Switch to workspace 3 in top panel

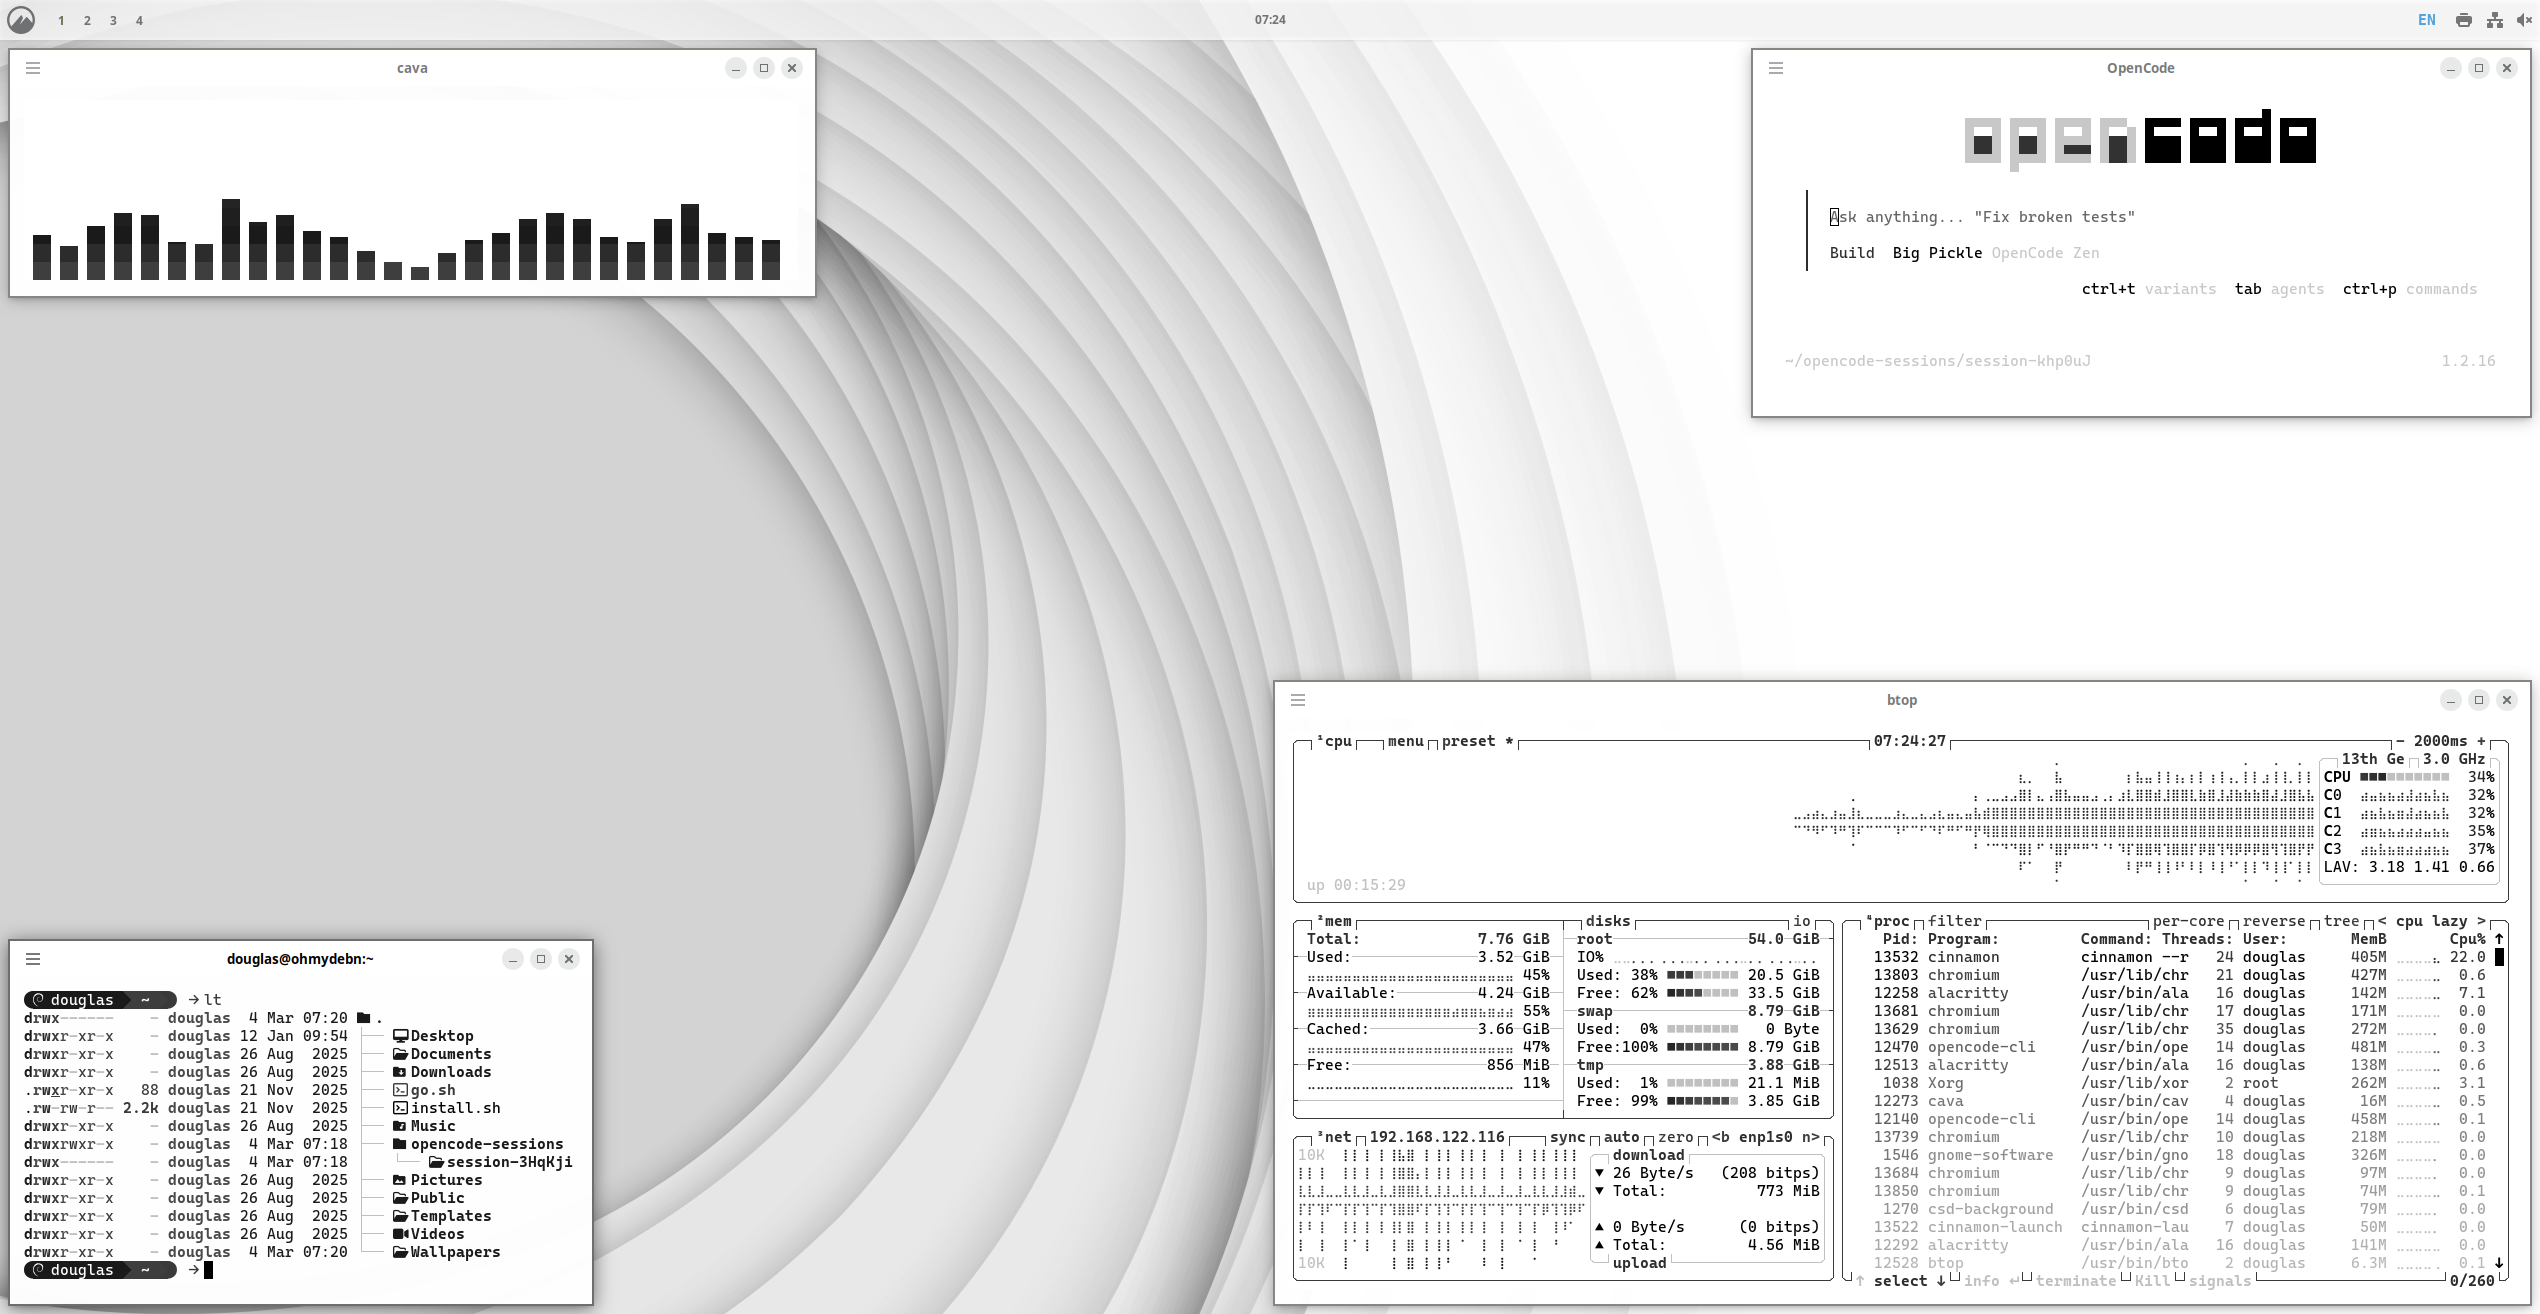pyautogui.click(x=113, y=21)
